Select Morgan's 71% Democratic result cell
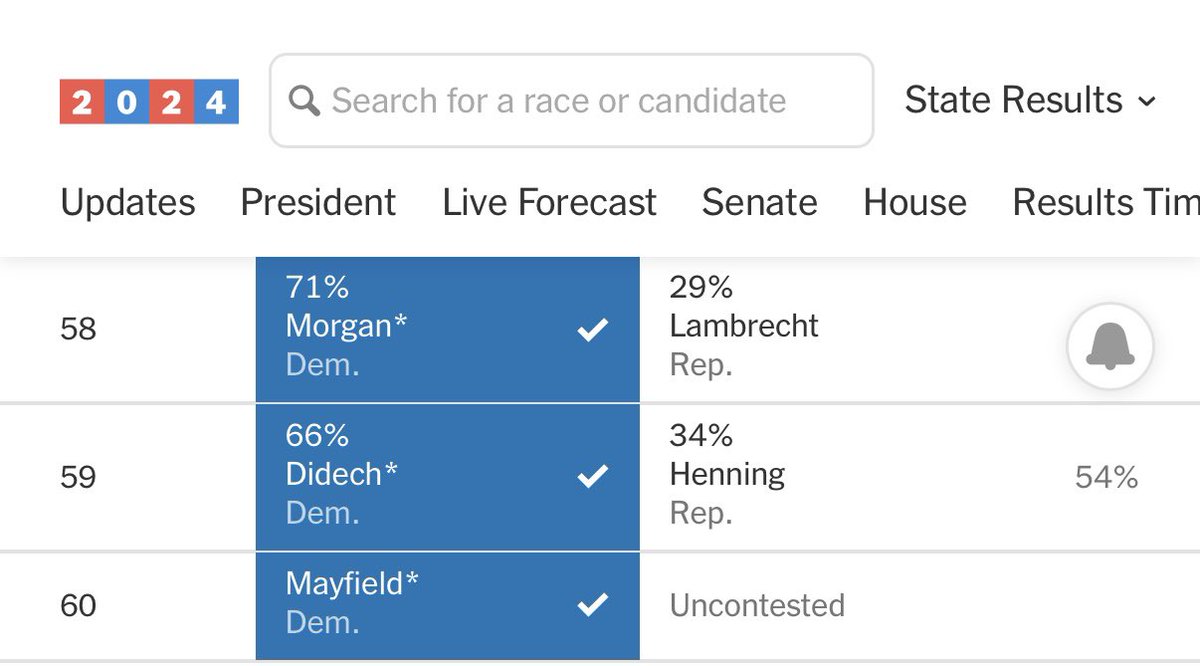Image resolution: width=1200 pixels, height=666 pixels. [447, 329]
